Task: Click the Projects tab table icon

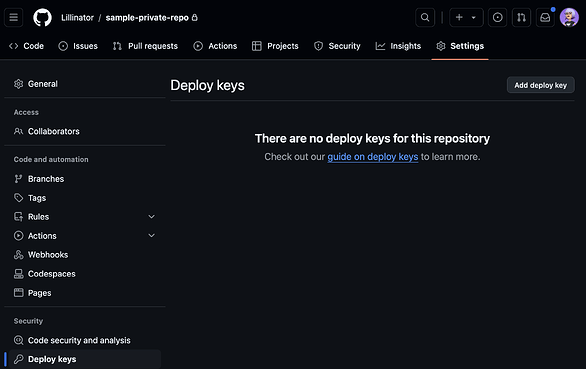Action: pyautogui.click(x=257, y=46)
